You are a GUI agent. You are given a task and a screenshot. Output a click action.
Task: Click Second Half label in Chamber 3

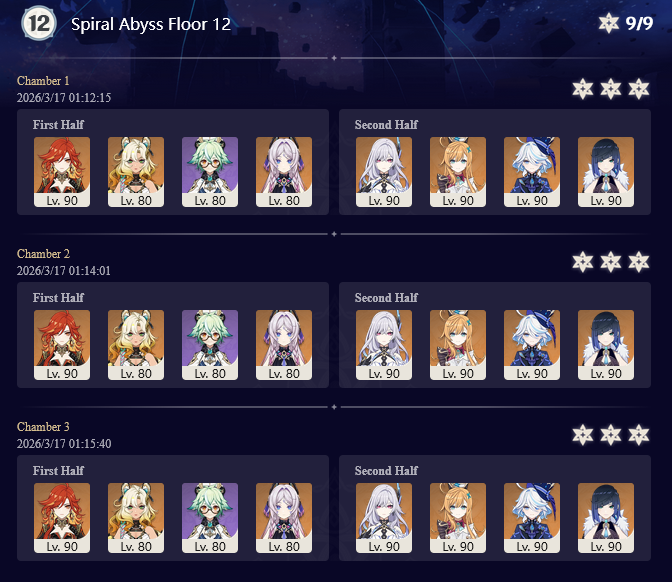click(x=386, y=471)
